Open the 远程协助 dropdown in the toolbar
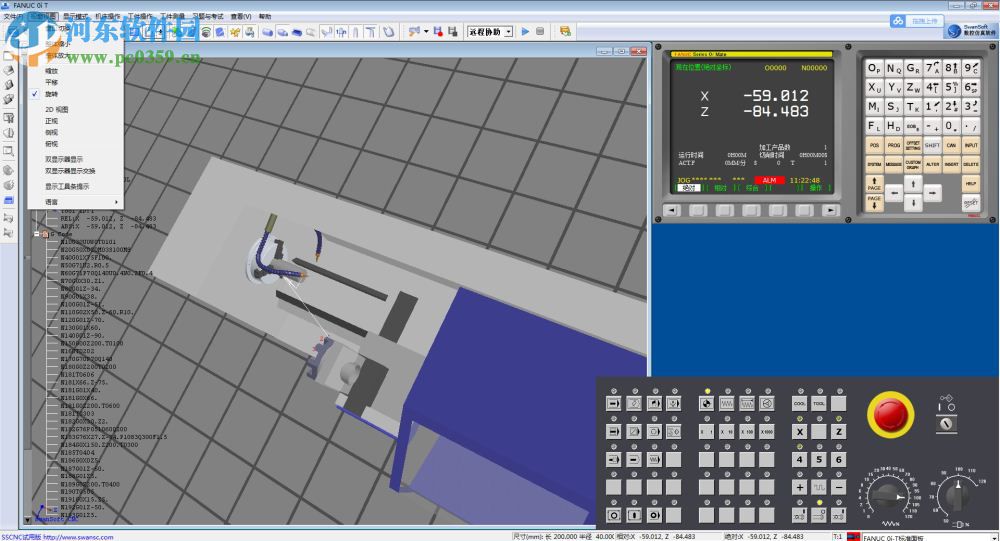This screenshot has height=541, width=1000. pyautogui.click(x=508, y=31)
